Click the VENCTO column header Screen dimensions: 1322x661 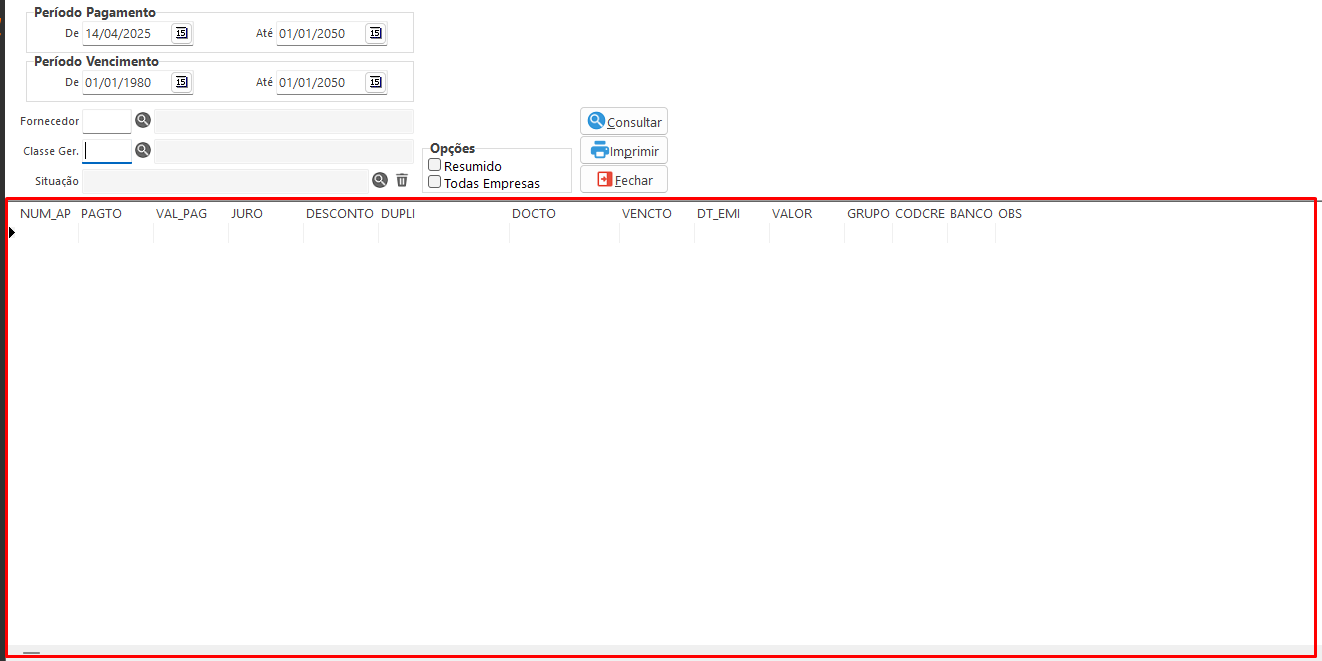647,214
